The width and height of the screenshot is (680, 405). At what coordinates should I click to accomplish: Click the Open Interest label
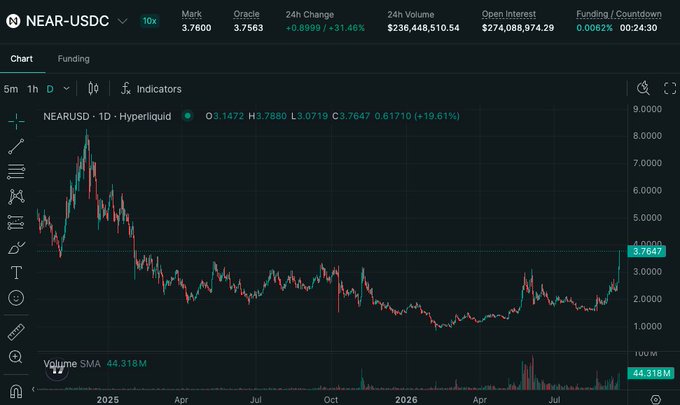point(509,14)
